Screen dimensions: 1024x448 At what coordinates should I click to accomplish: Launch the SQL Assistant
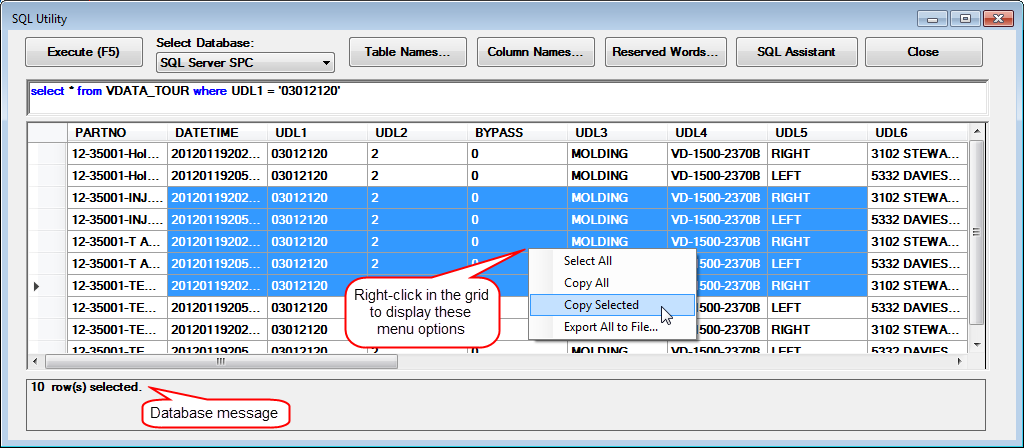coord(795,52)
